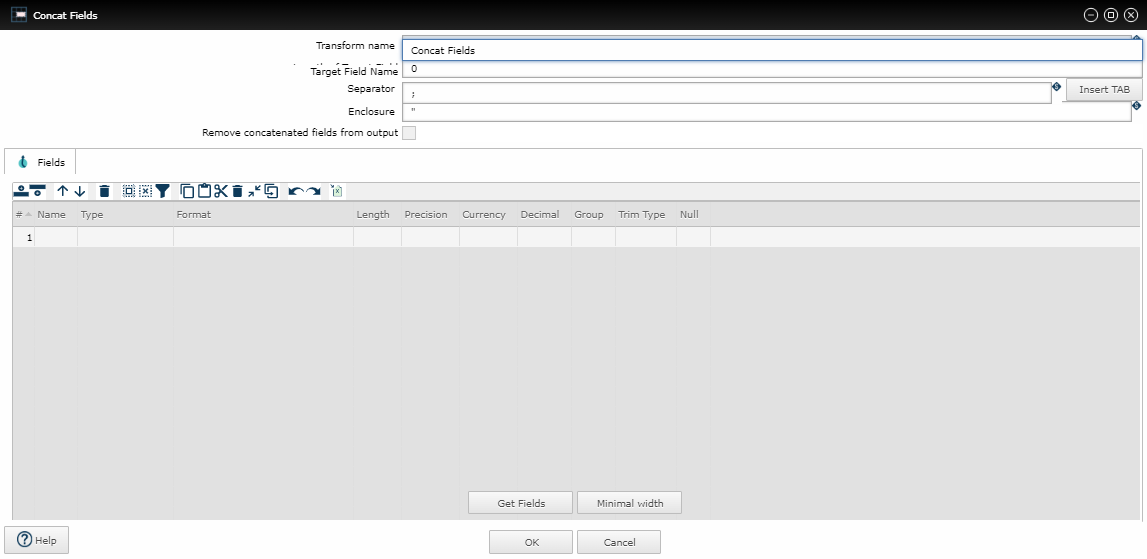
Task: Click the Length cell in row 1
Action: (x=377, y=237)
